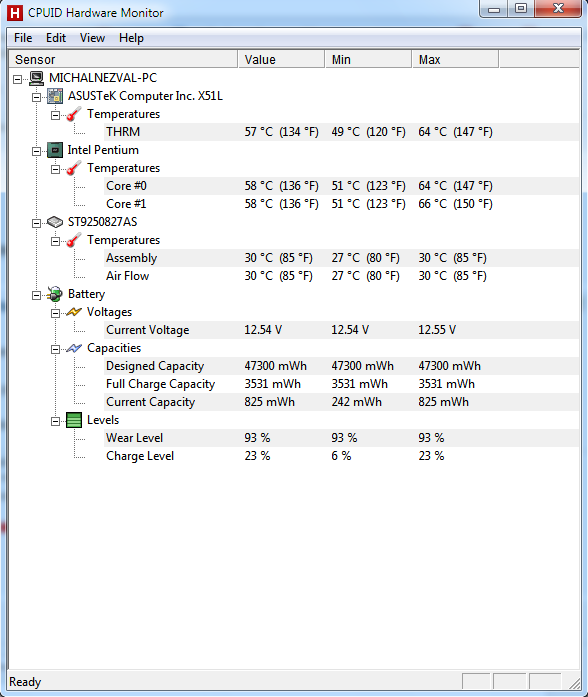Viewport: 588px width, 697px height.
Task: Click the ASUSTeK motherboard icon
Action: pos(55,96)
